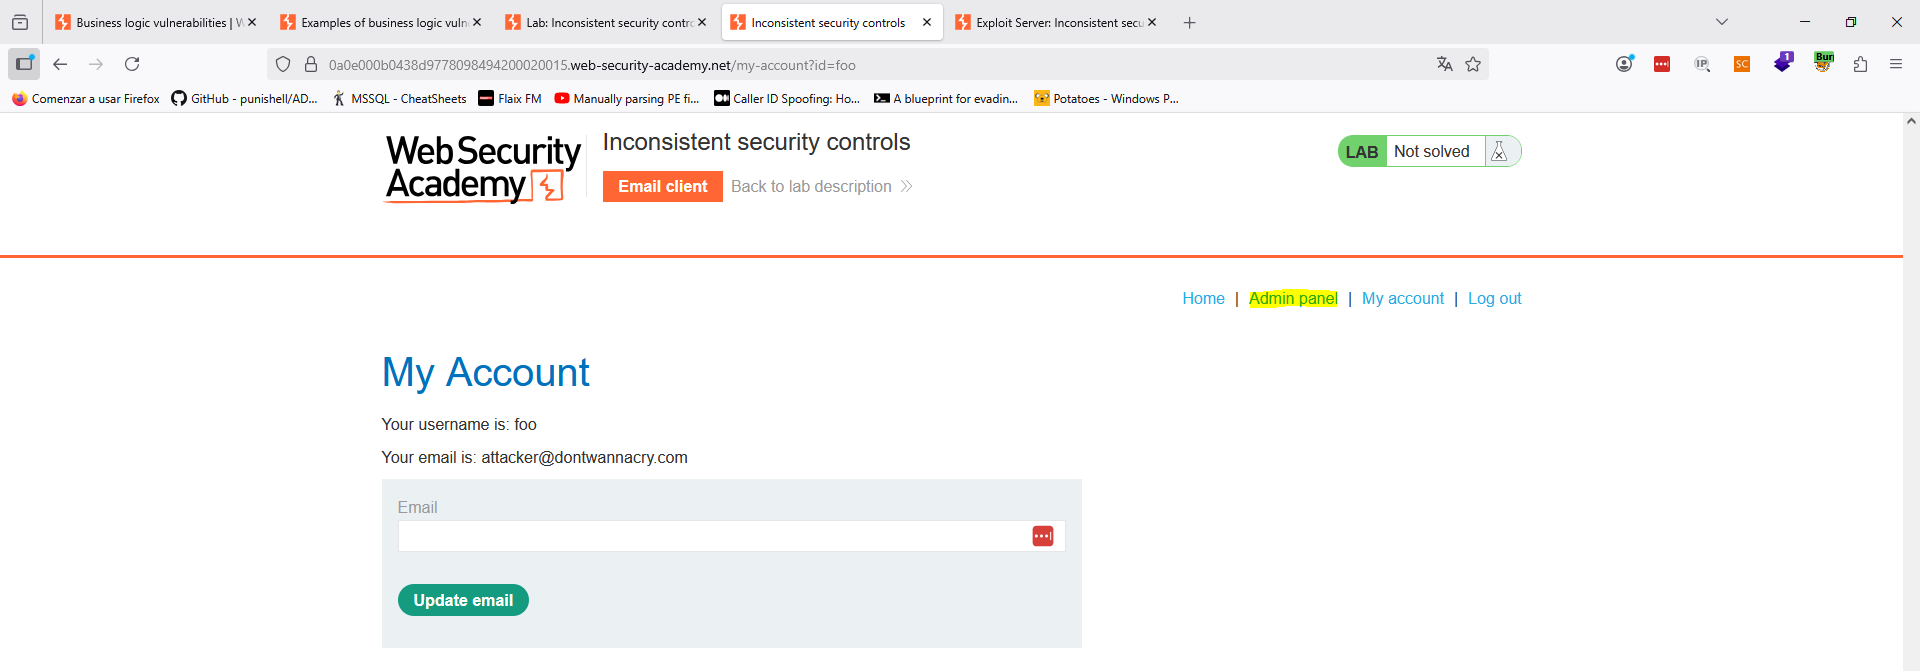Open the translate page icon

click(1444, 64)
